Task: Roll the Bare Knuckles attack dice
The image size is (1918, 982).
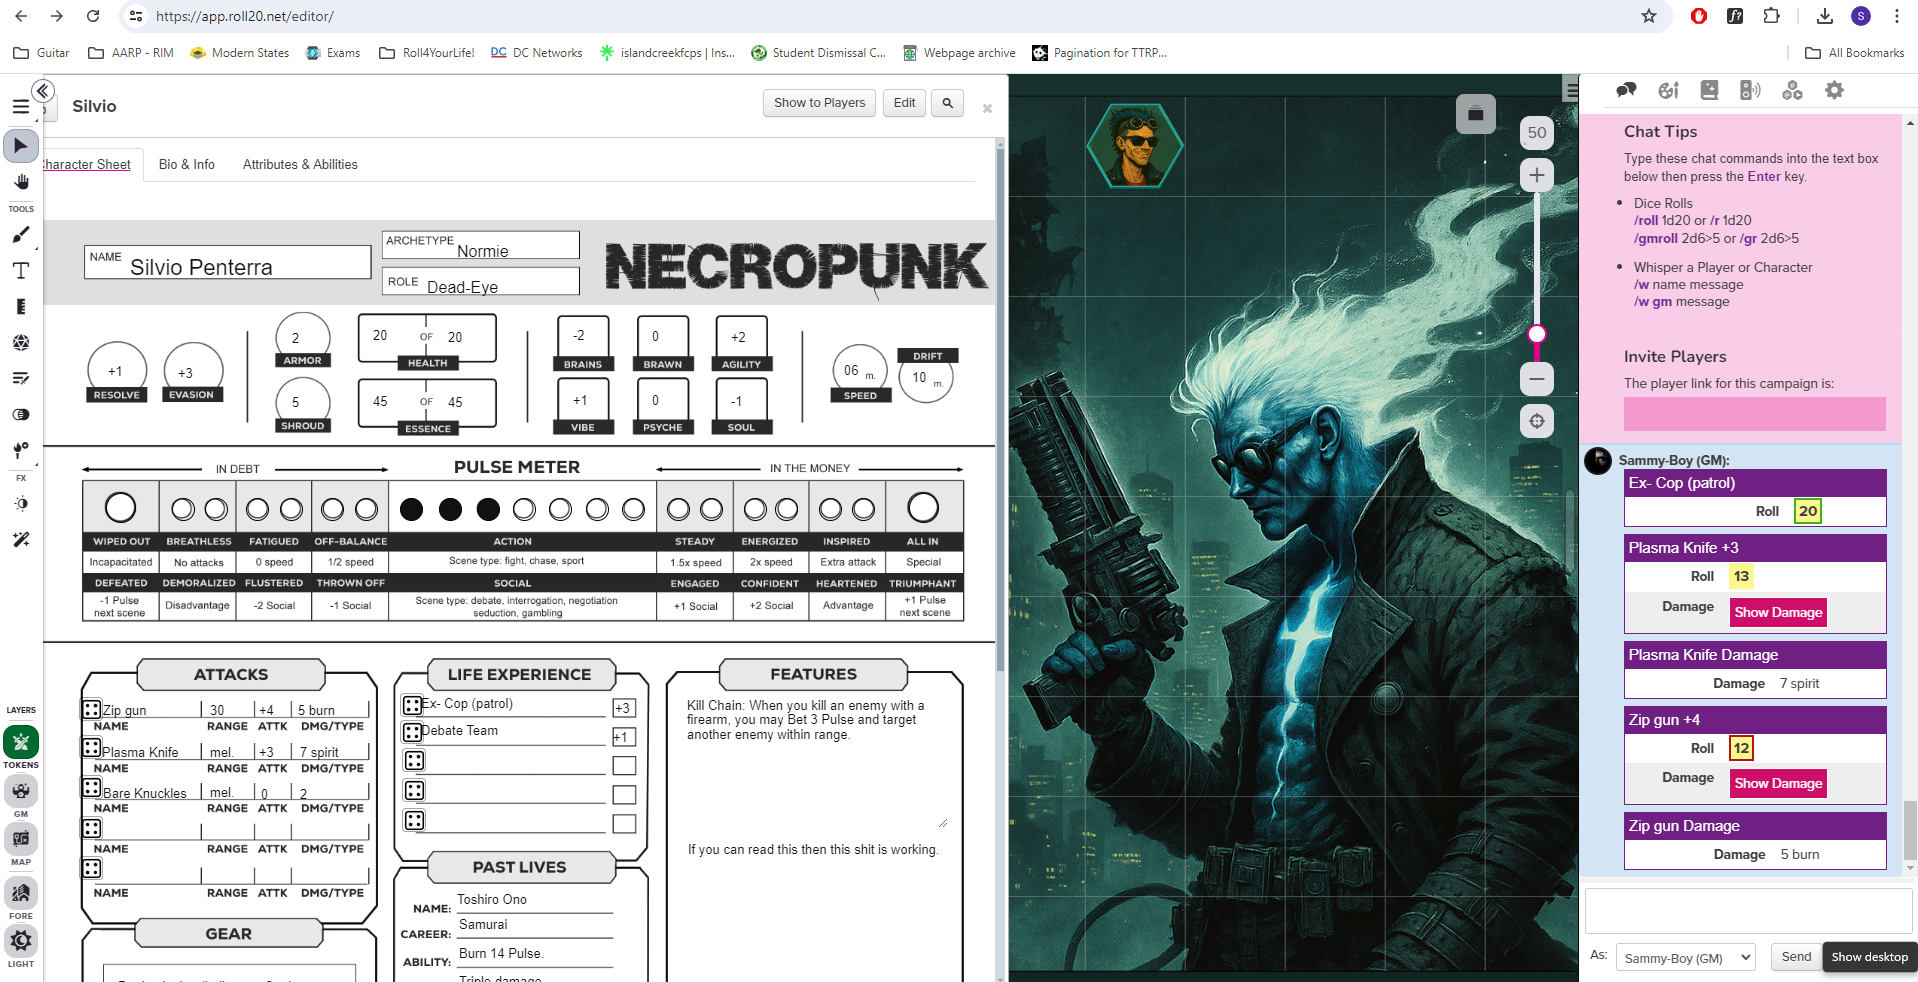Action: pos(91,787)
